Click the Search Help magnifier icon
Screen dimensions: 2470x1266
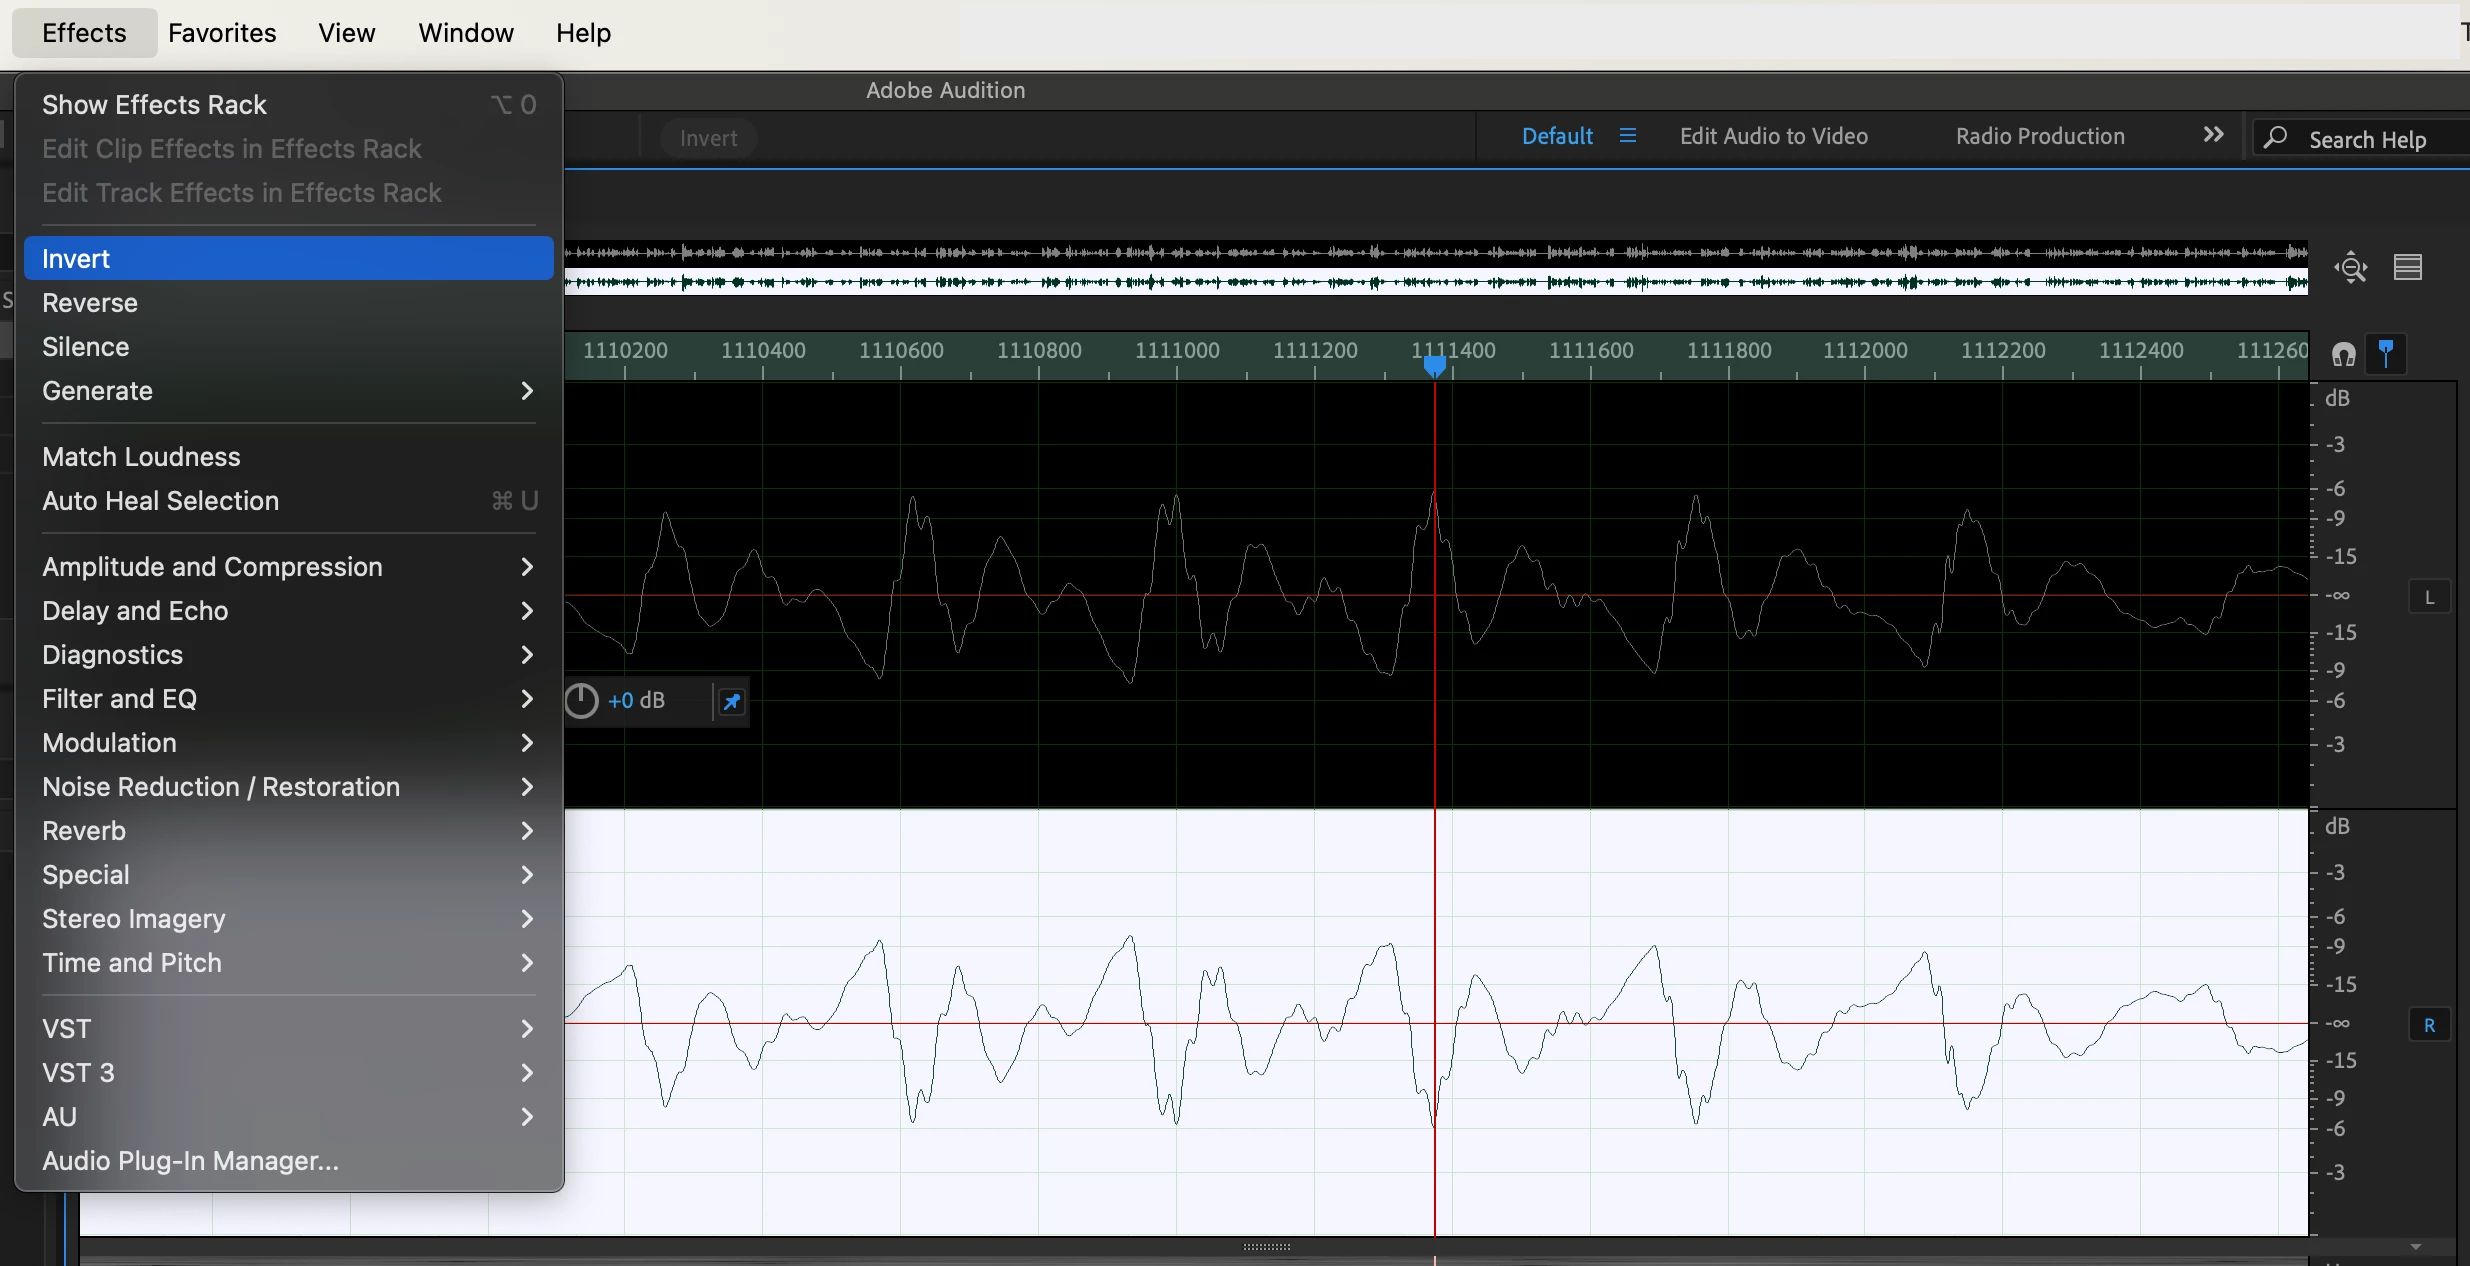2276,138
